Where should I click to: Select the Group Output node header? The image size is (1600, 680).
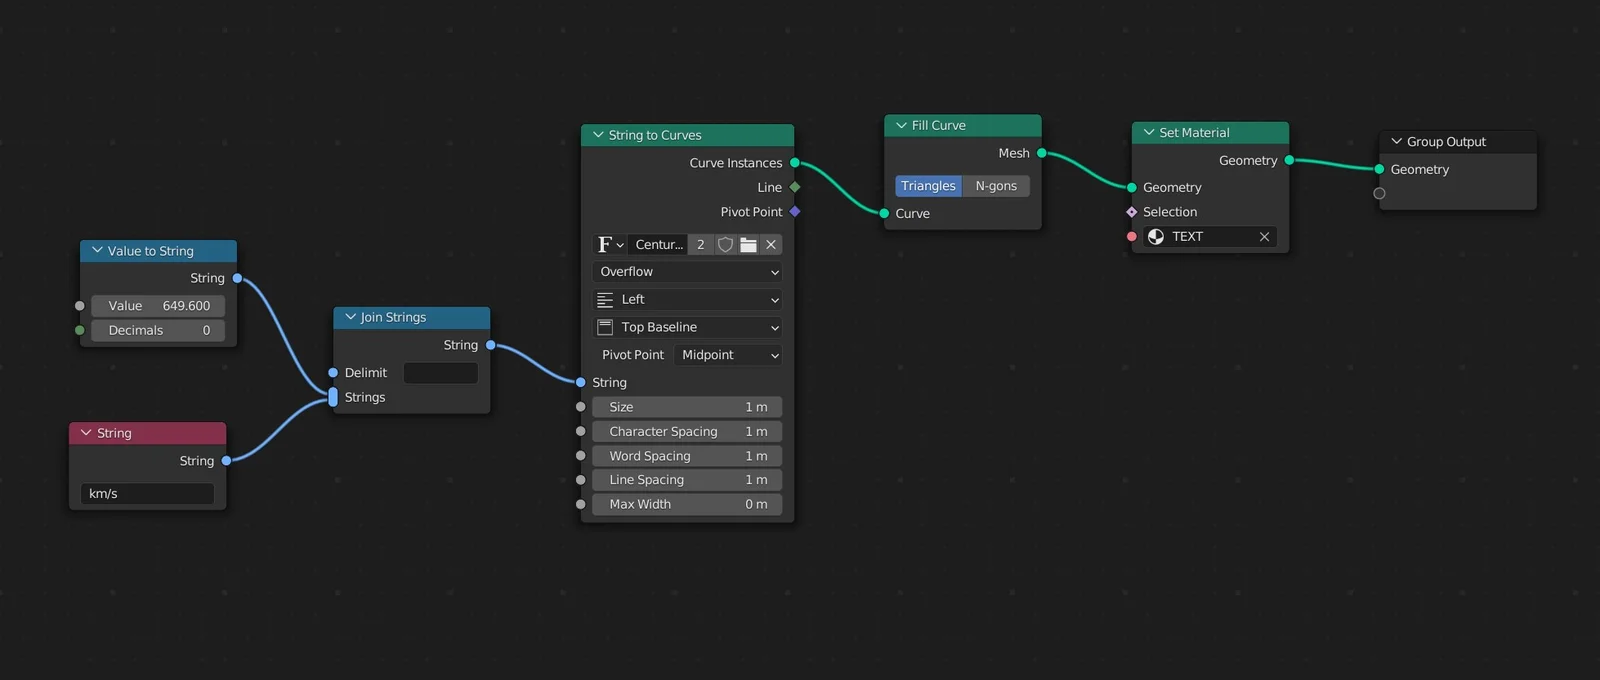pos(1457,141)
